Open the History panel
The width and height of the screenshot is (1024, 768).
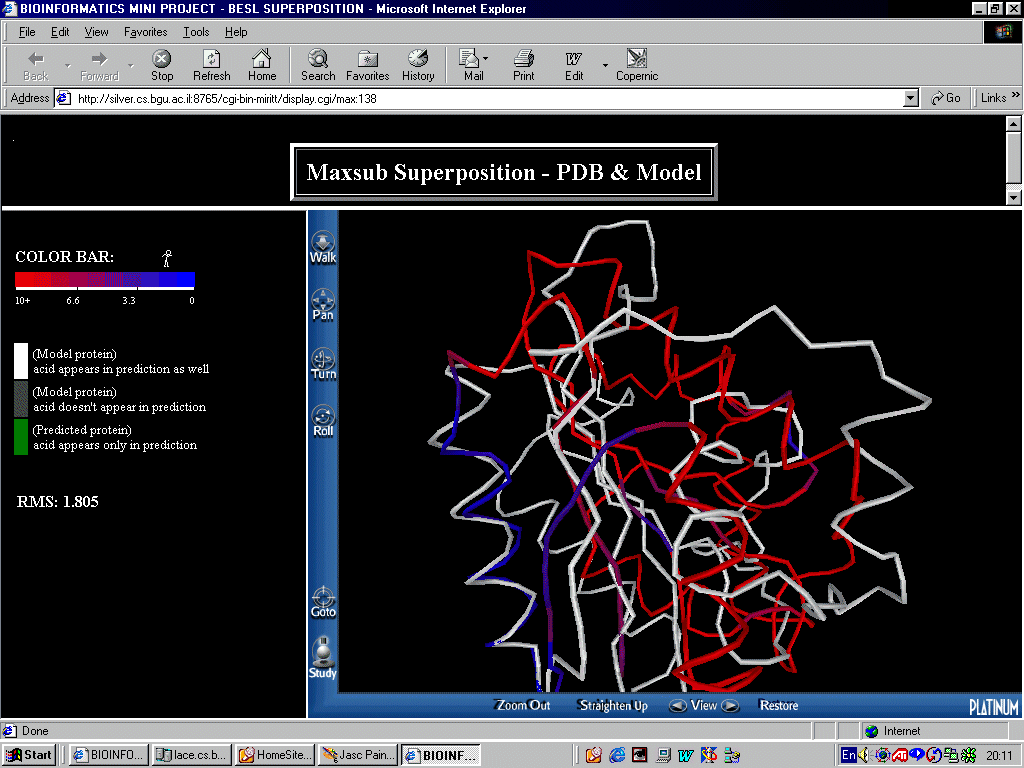tap(418, 65)
